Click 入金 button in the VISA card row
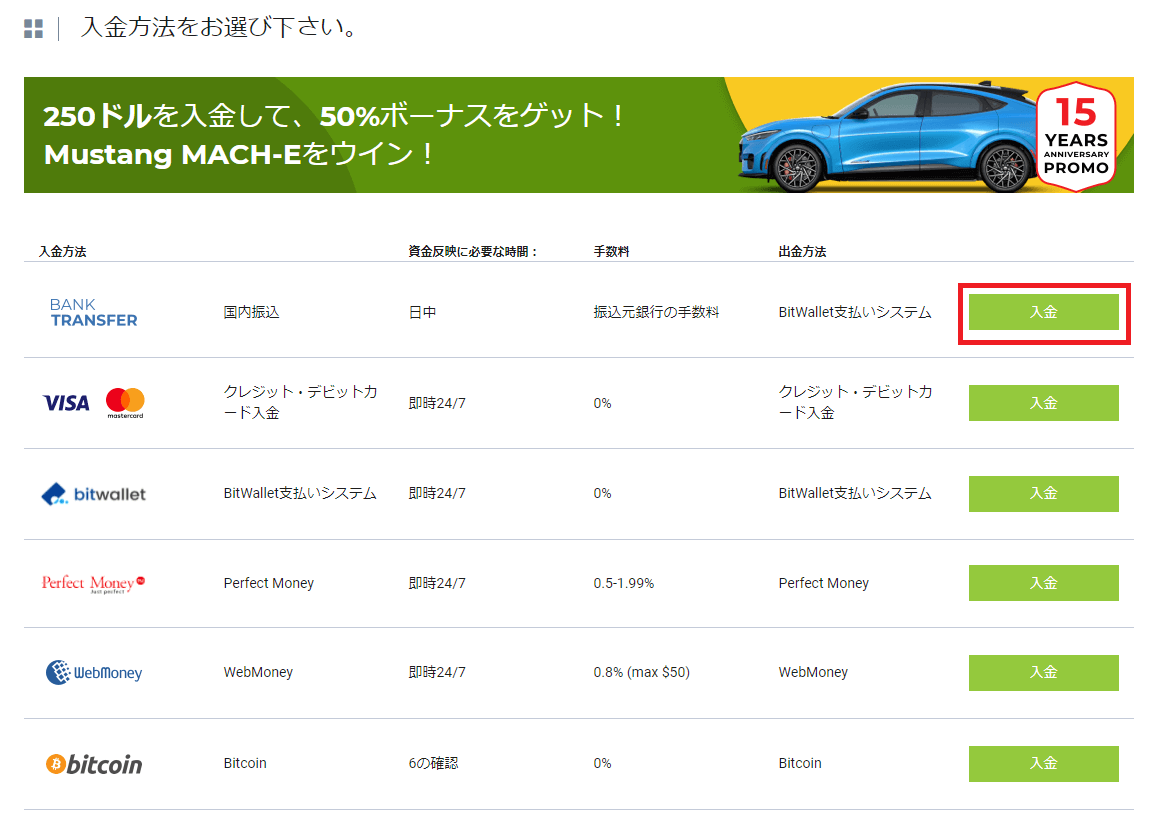 click(1043, 403)
